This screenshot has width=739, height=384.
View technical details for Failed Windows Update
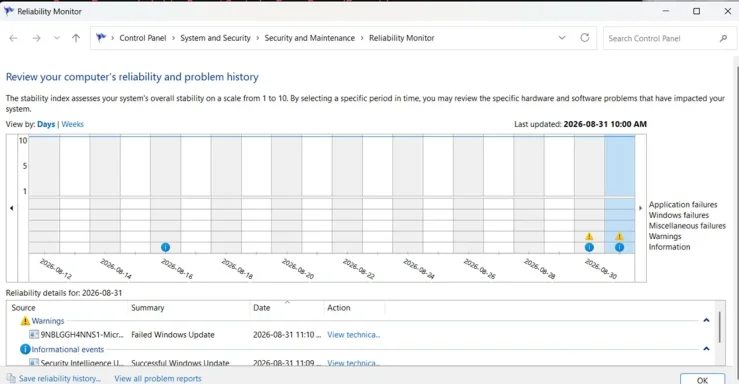pos(353,335)
